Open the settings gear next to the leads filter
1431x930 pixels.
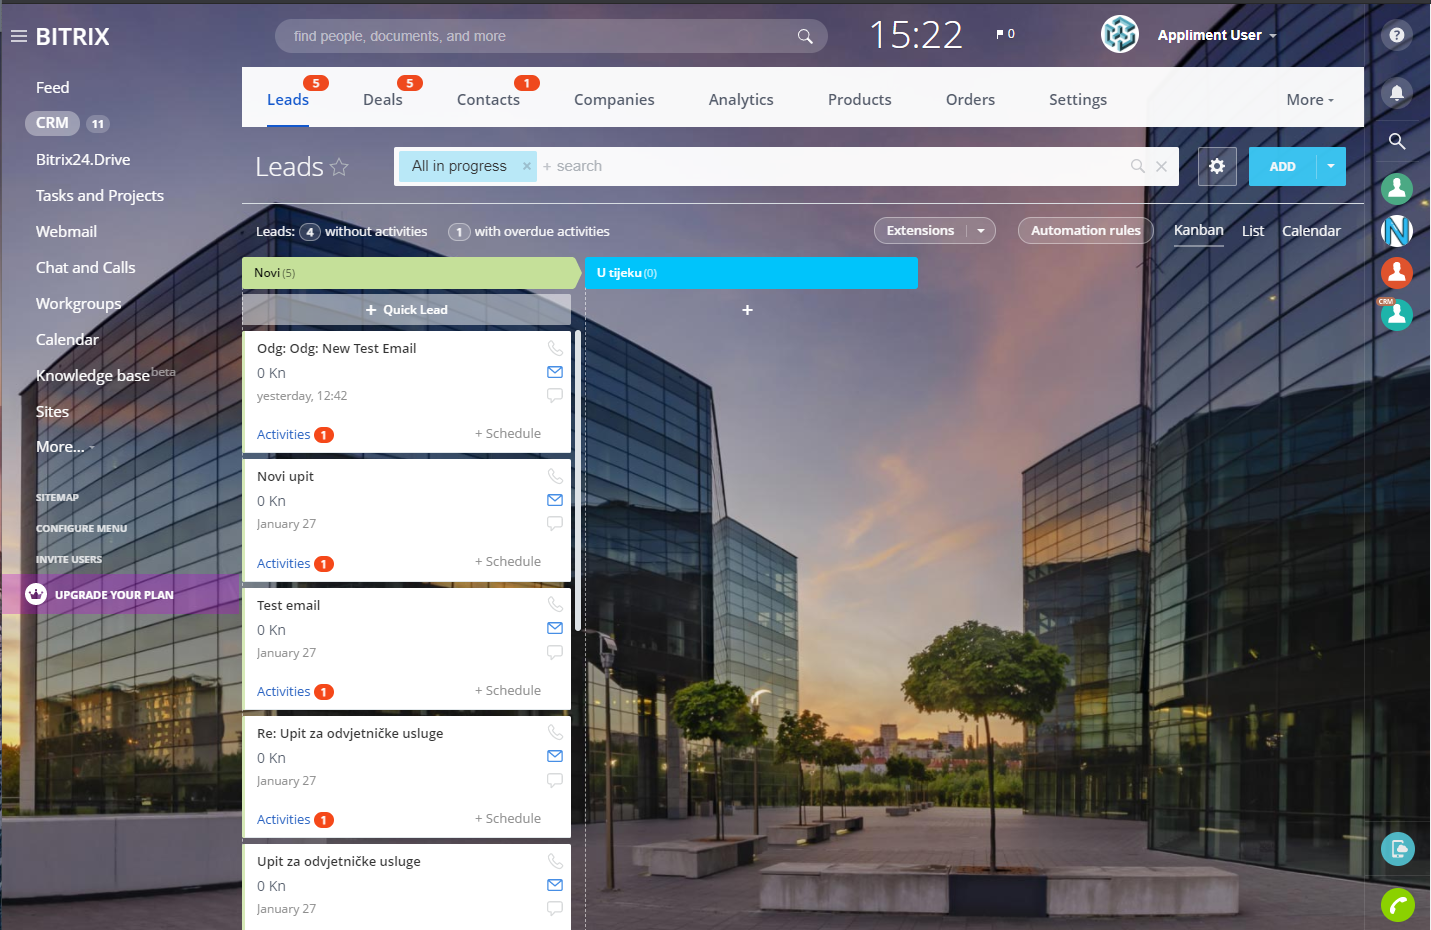tap(1217, 166)
